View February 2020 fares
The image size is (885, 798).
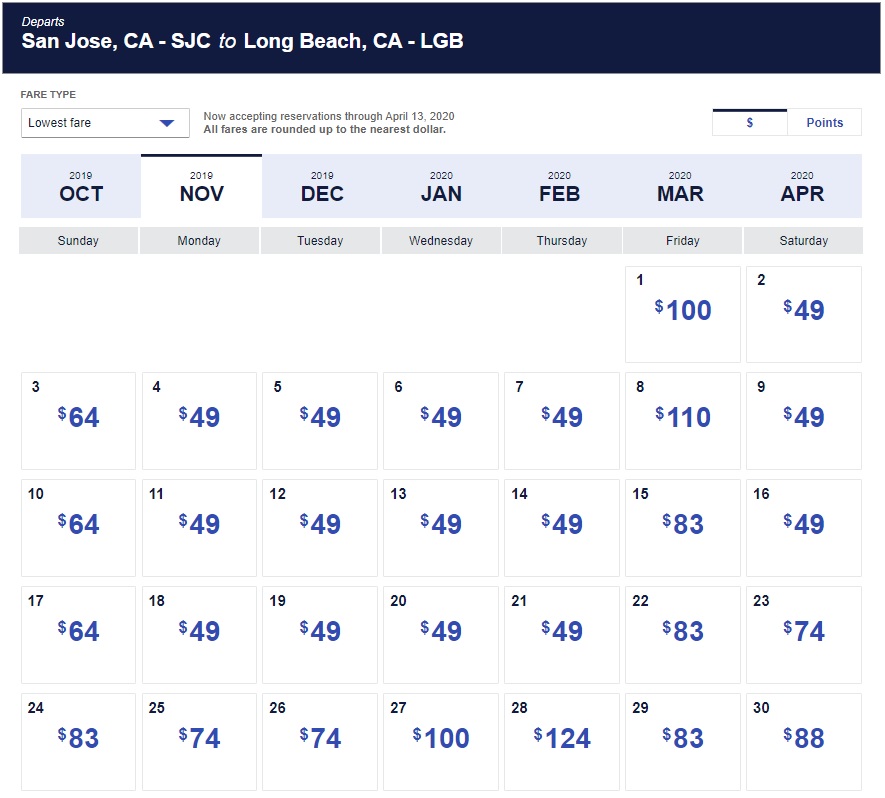[559, 187]
